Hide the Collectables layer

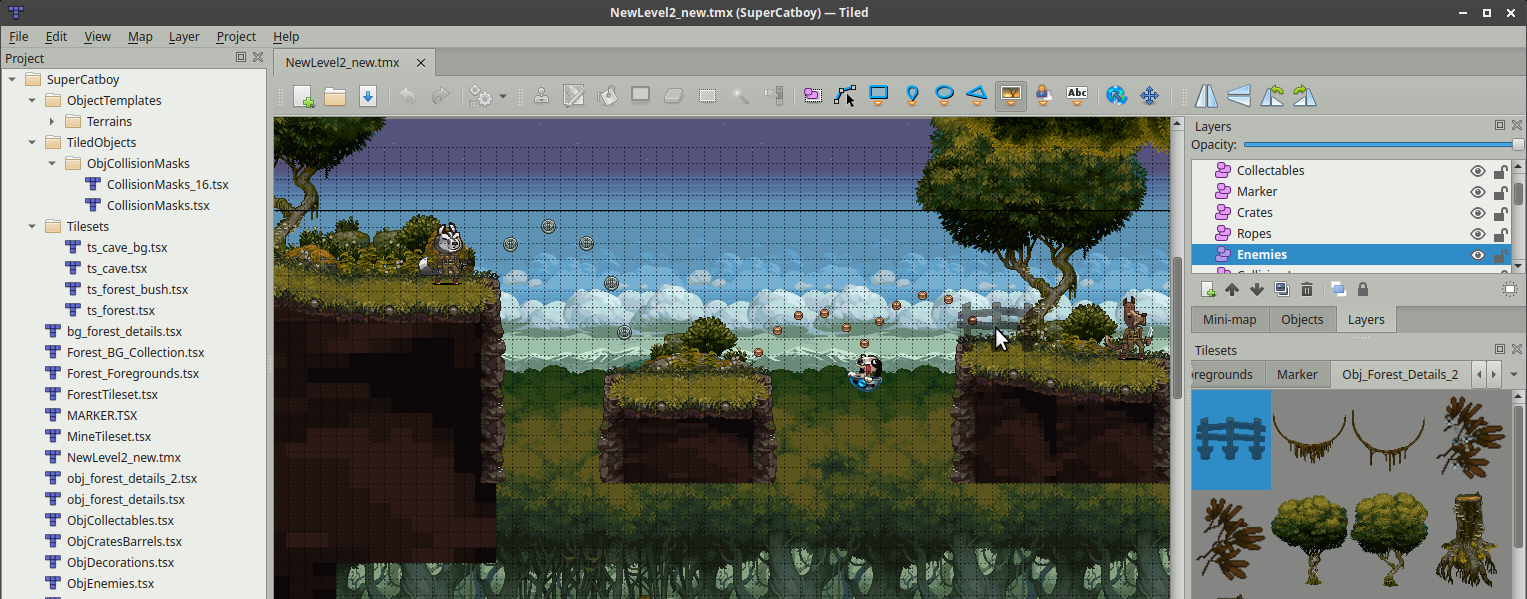pyautogui.click(x=1478, y=170)
